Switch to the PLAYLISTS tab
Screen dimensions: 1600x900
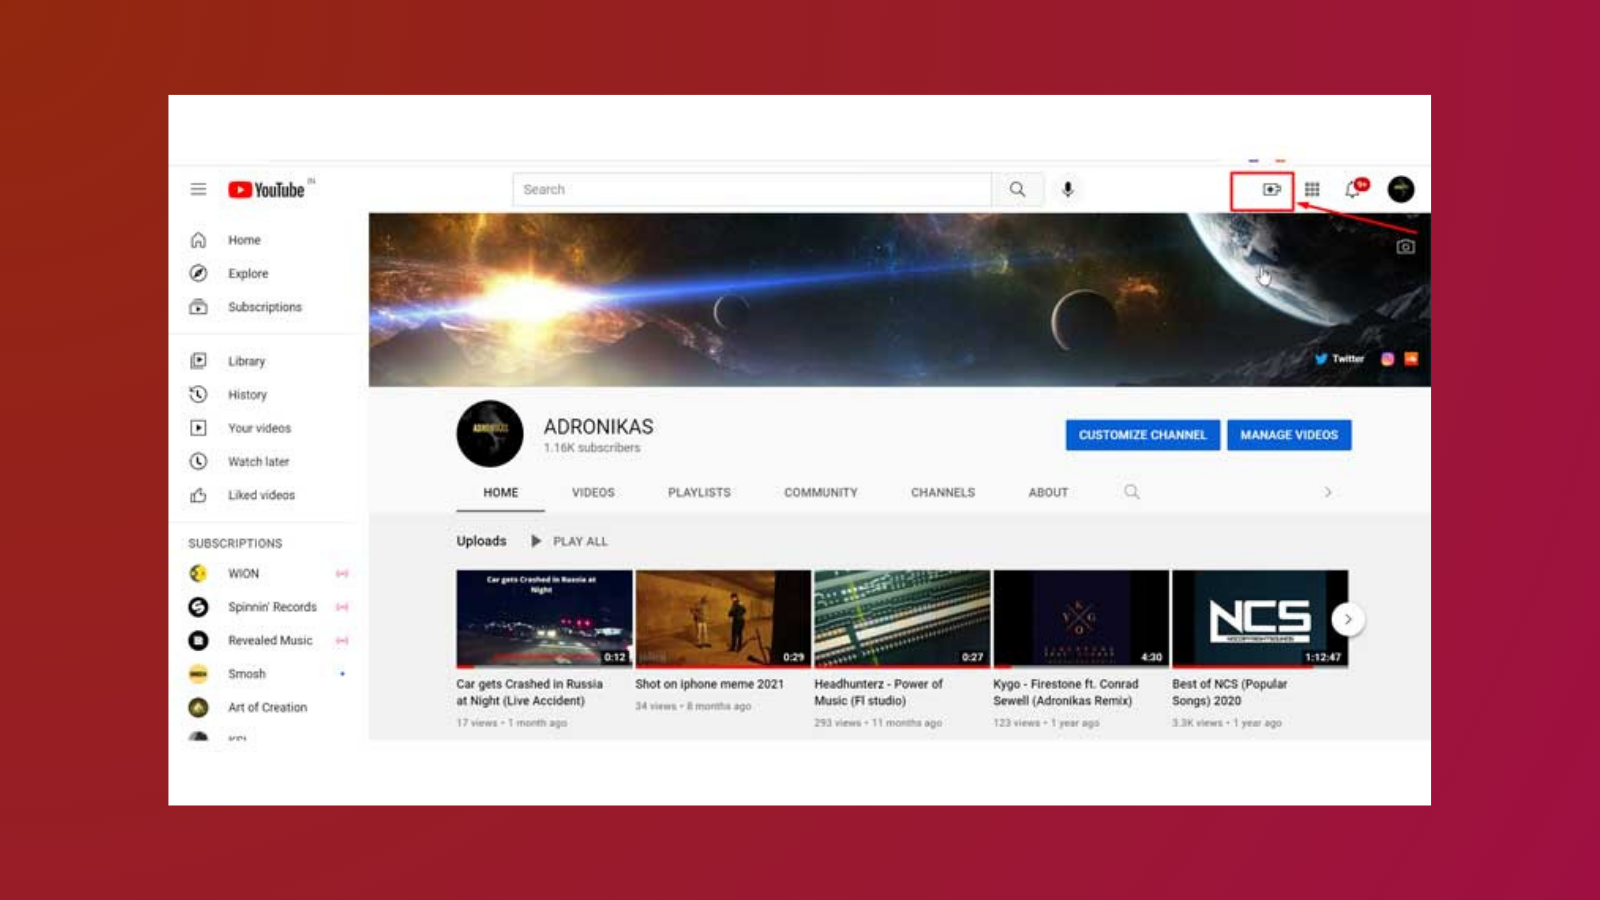coord(699,492)
